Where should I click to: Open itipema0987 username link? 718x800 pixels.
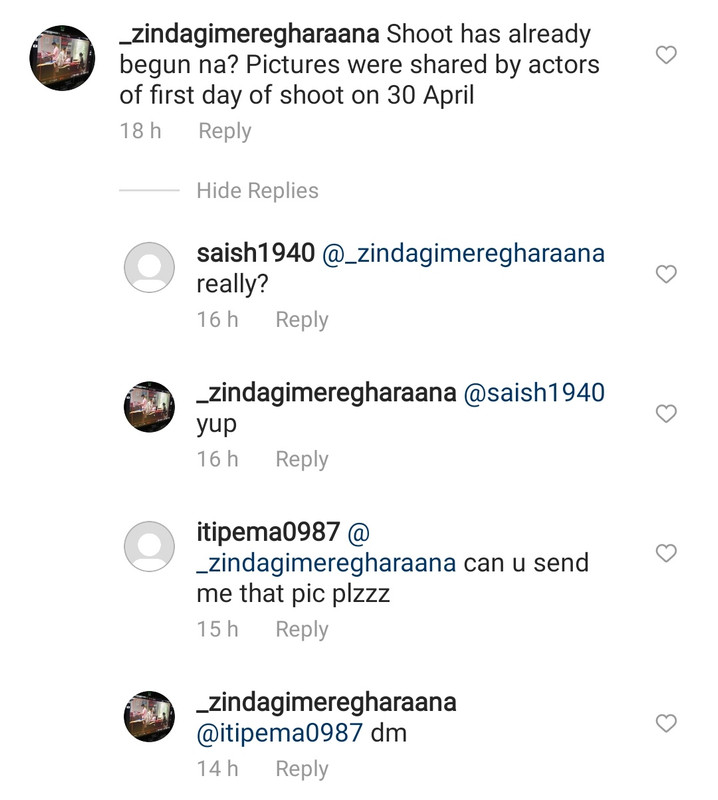point(268,532)
